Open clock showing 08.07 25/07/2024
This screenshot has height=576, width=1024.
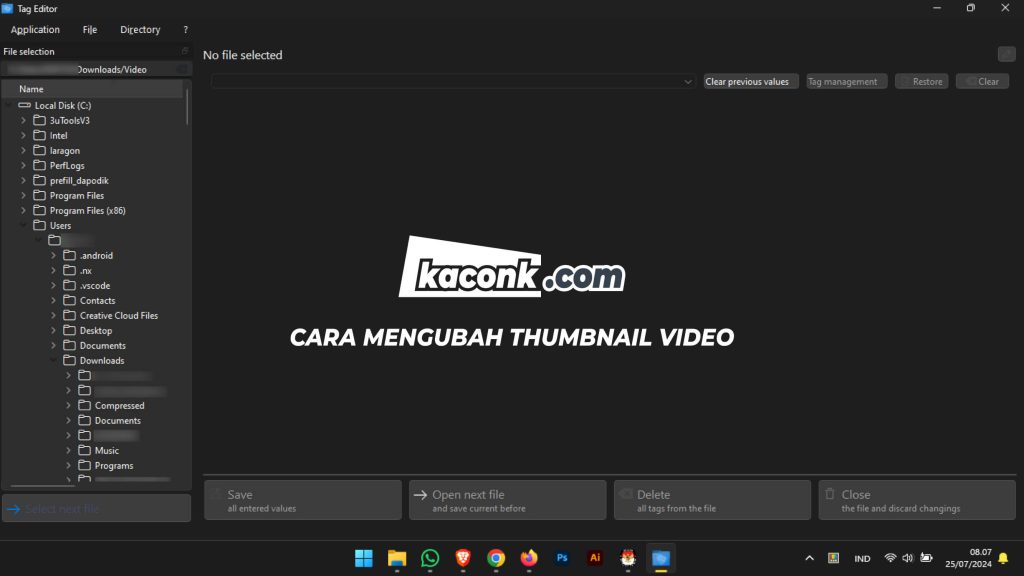pyautogui.click(x=968, y=558)
